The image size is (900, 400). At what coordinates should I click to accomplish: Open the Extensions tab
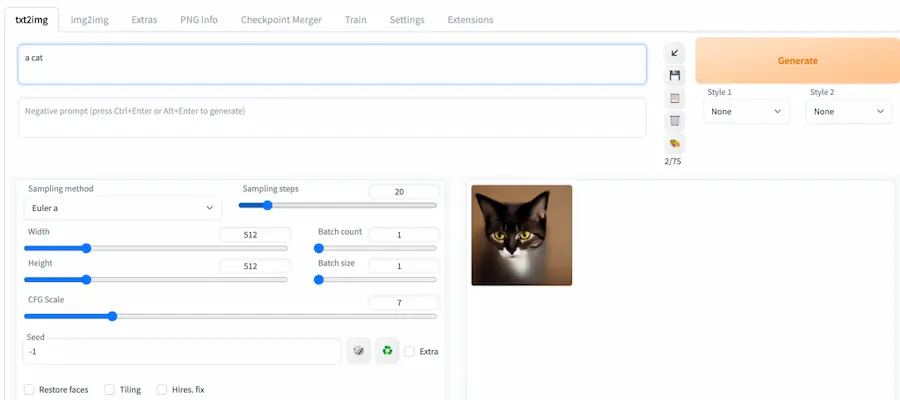pos(470,20)
